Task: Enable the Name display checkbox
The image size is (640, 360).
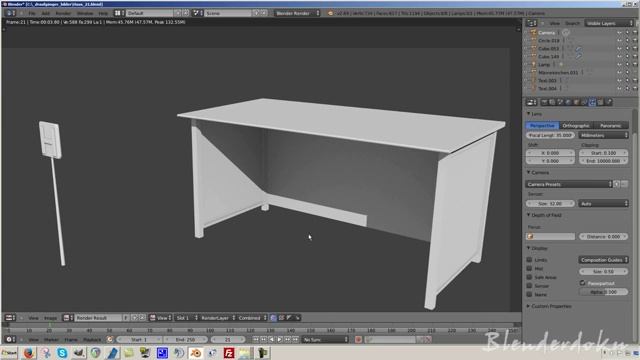Action: tap(529, 294)
